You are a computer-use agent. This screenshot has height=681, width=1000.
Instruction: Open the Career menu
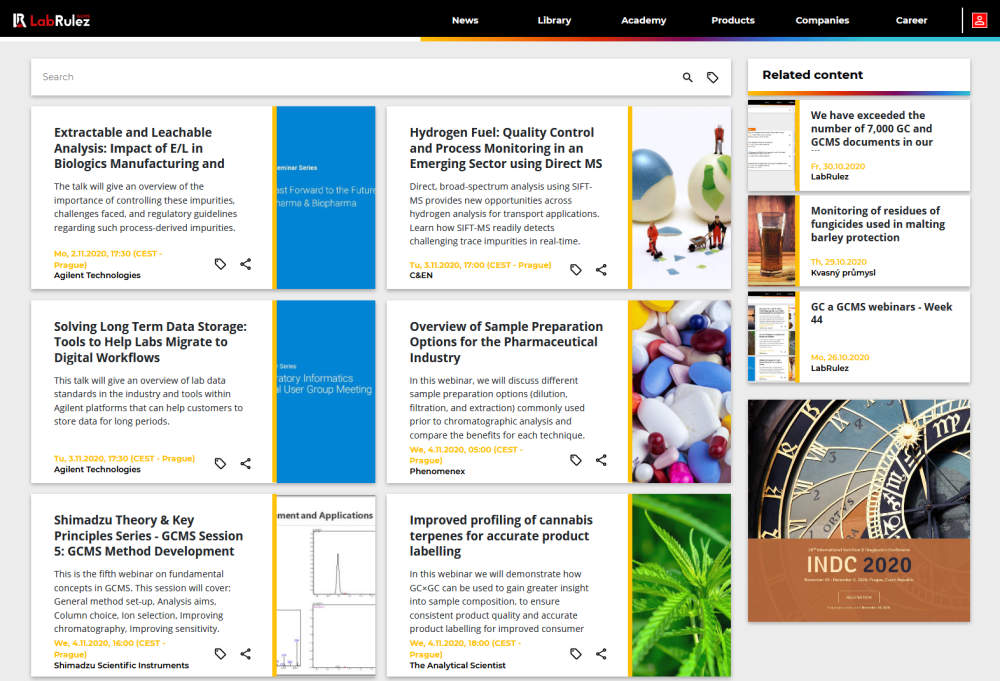click(911, 20)
